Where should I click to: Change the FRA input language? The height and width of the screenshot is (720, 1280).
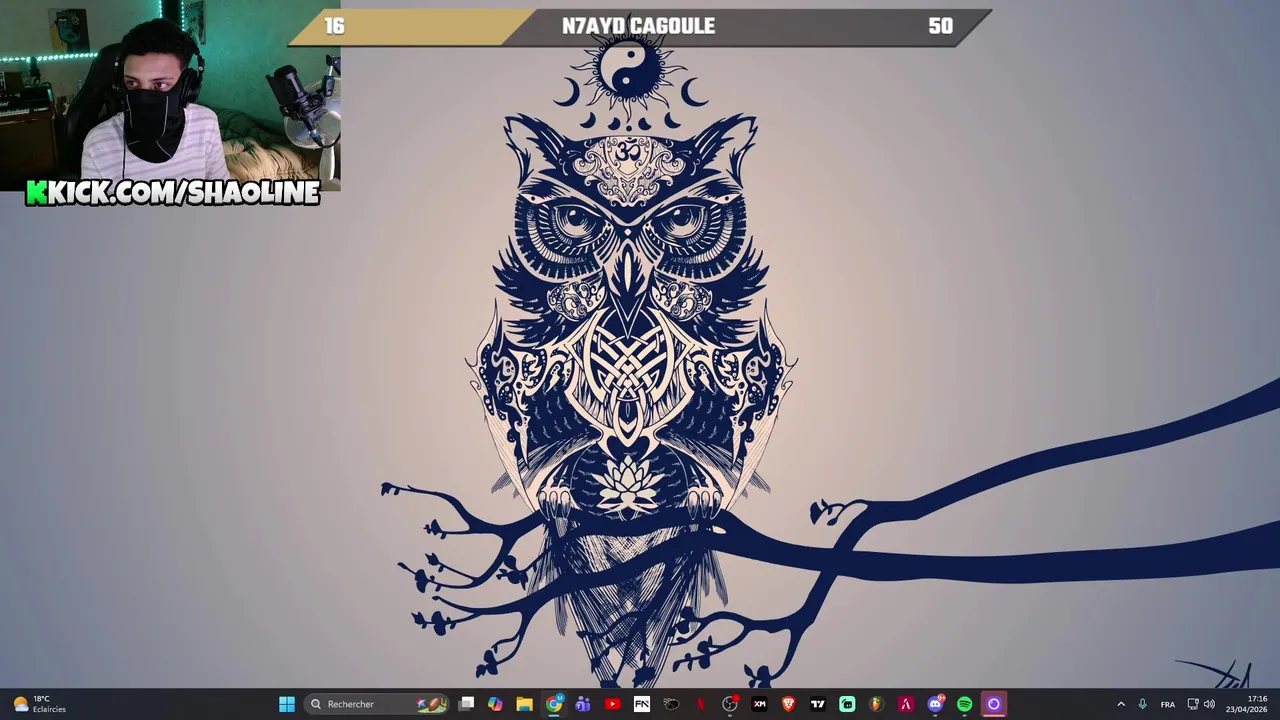coord(1168,704)
